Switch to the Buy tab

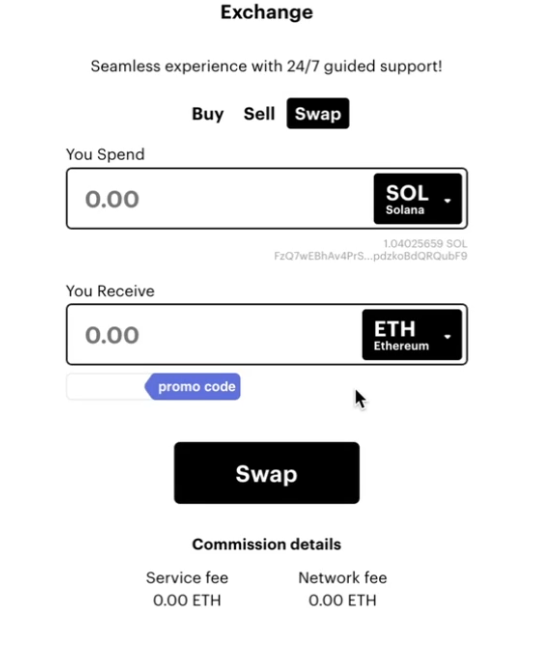(207, 114)
